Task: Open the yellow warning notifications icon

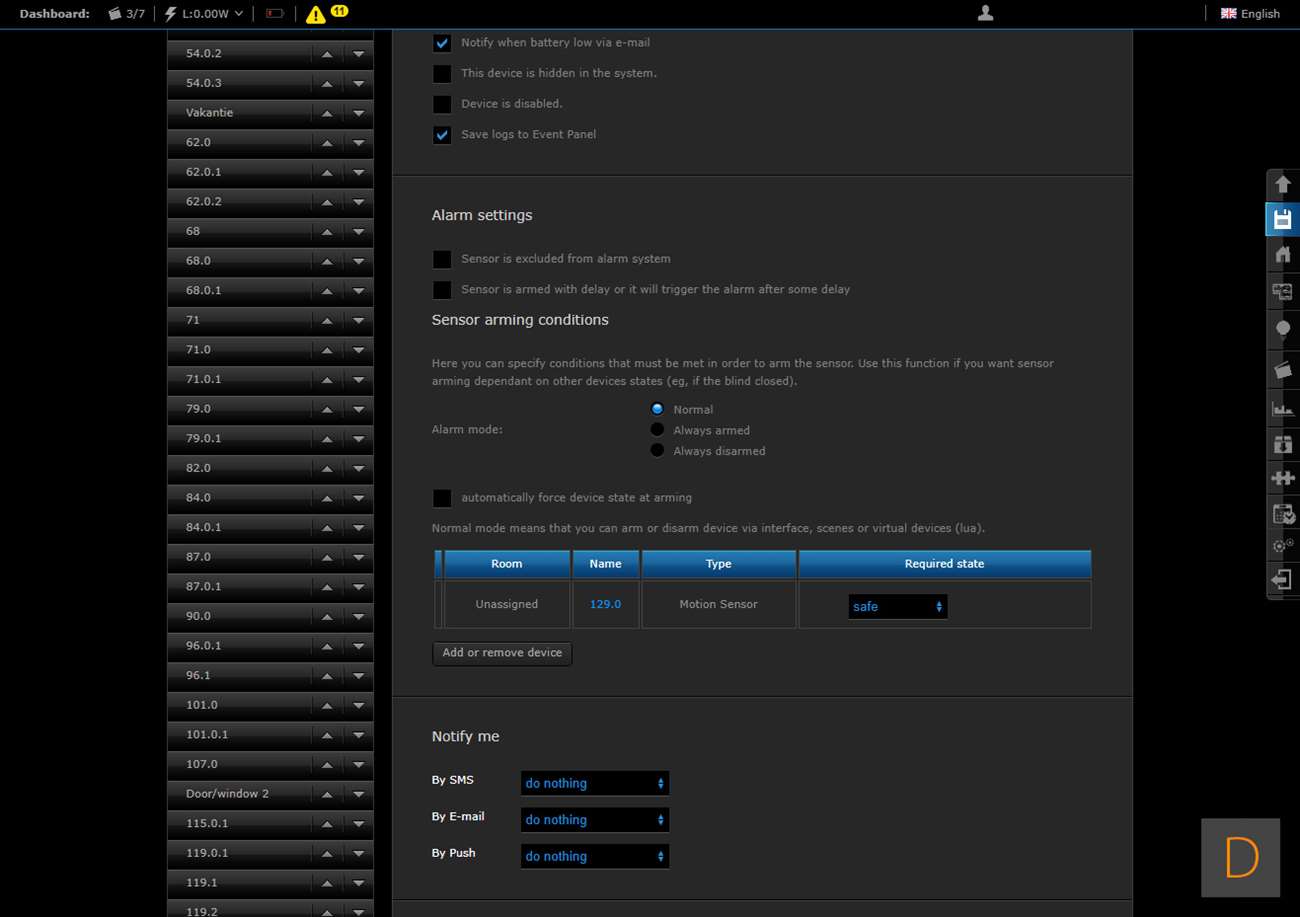Action: 316,14
